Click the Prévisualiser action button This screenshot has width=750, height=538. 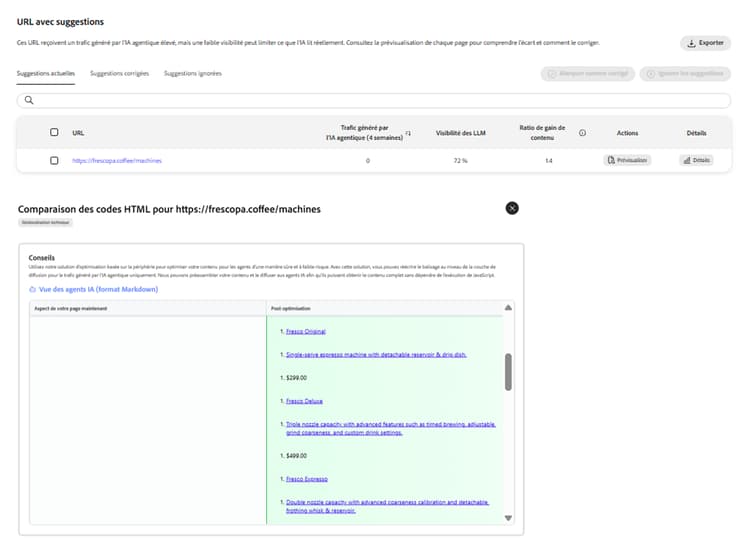coord(627,160)
